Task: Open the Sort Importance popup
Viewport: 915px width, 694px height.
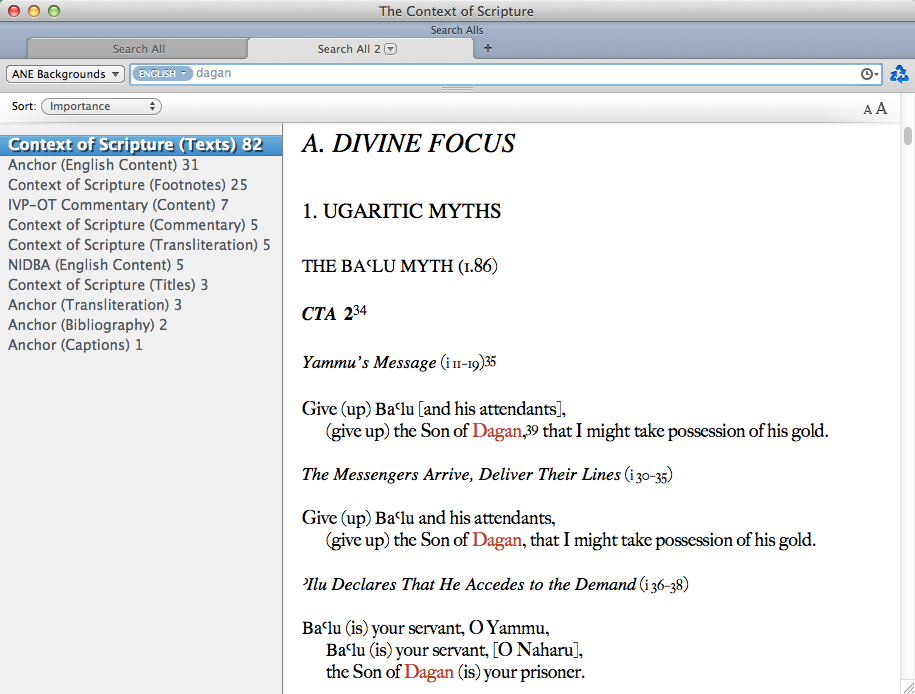Action: point(102,106)
